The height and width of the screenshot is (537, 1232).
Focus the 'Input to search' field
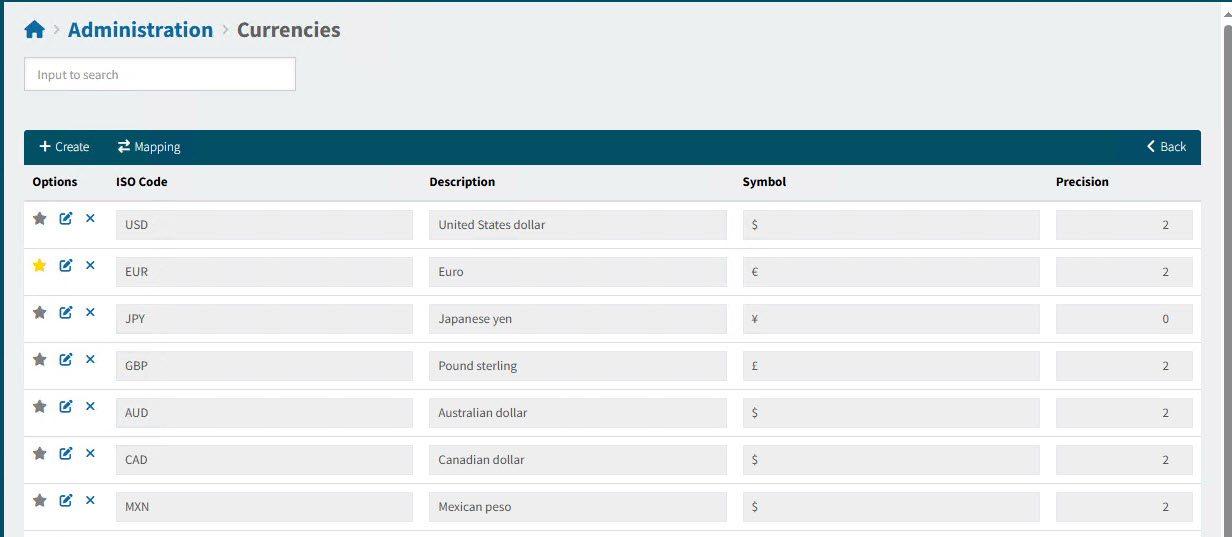160,75
